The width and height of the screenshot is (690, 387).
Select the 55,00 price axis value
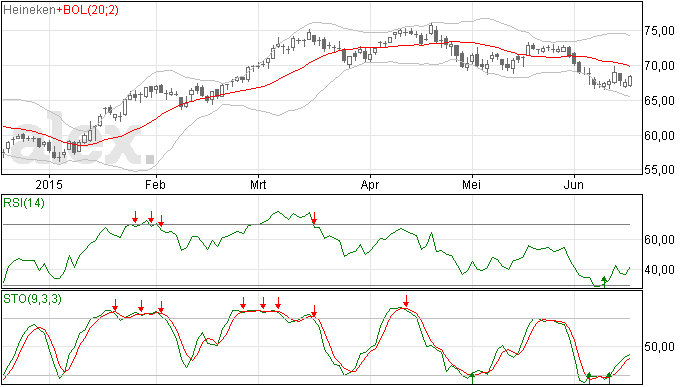click(659, 170)
